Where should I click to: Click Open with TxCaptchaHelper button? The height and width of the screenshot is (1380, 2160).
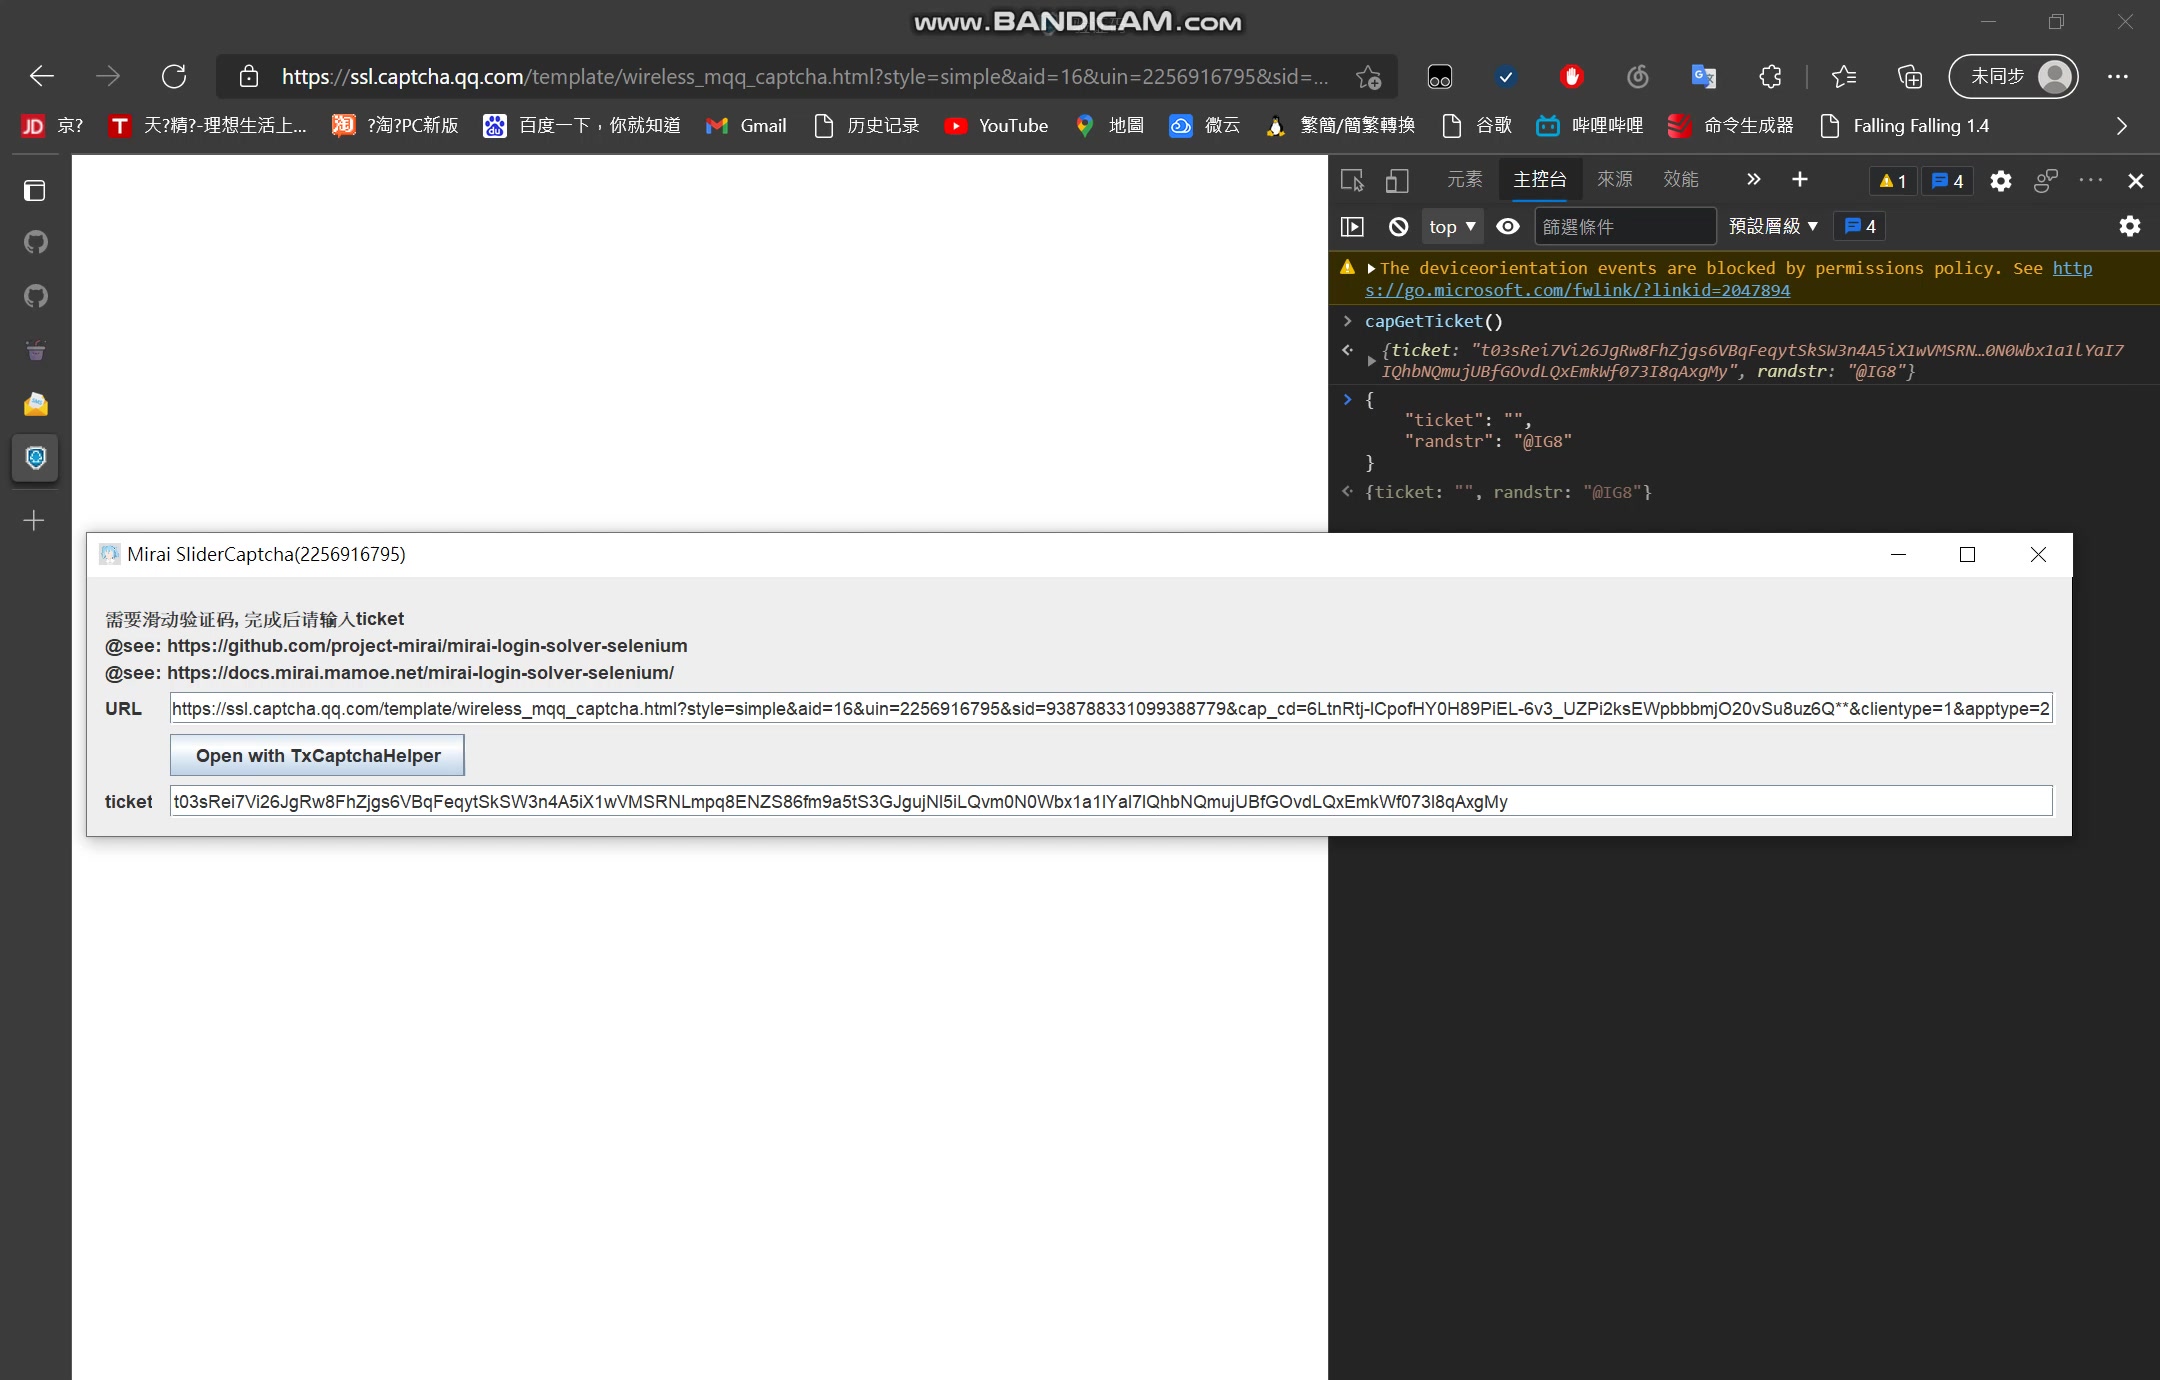click(x=318, y=755)
